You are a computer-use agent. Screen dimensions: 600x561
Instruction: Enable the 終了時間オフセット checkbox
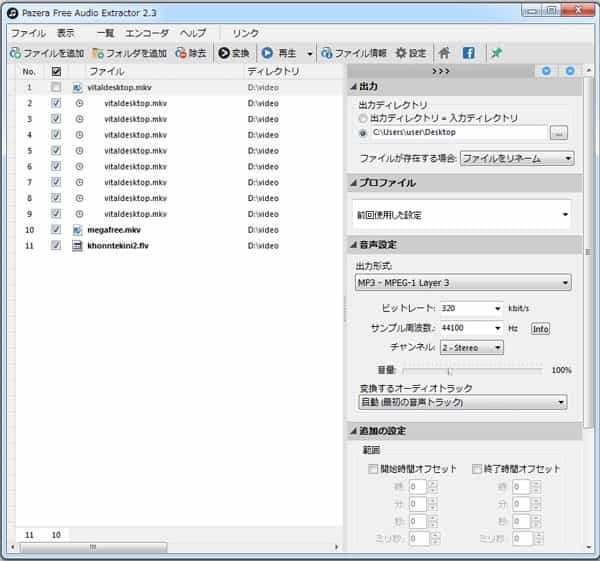click(476, 469)
